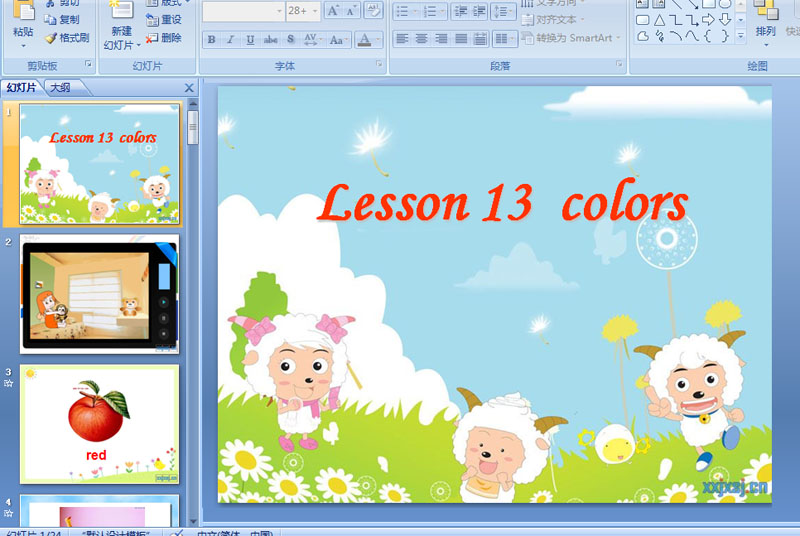Expand the shapes gallery more arrow
This screenshot has height=536, width=800.
click(741, 36)
